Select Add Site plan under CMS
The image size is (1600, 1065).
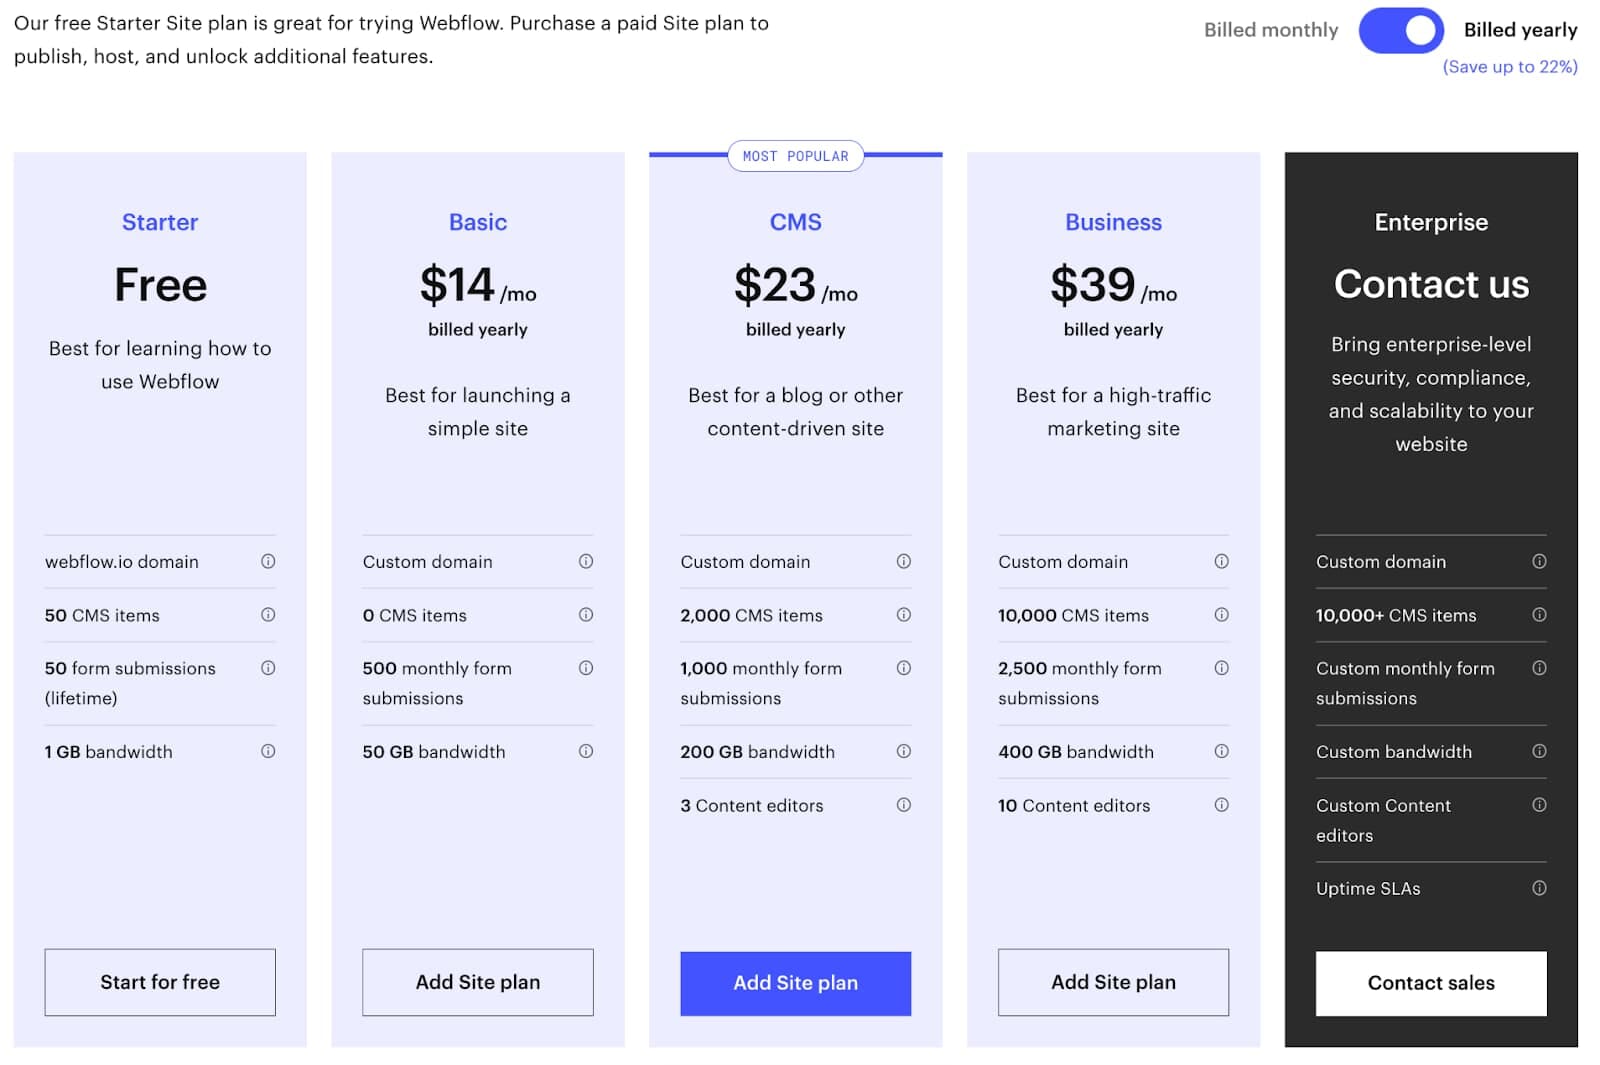point(795,983)
